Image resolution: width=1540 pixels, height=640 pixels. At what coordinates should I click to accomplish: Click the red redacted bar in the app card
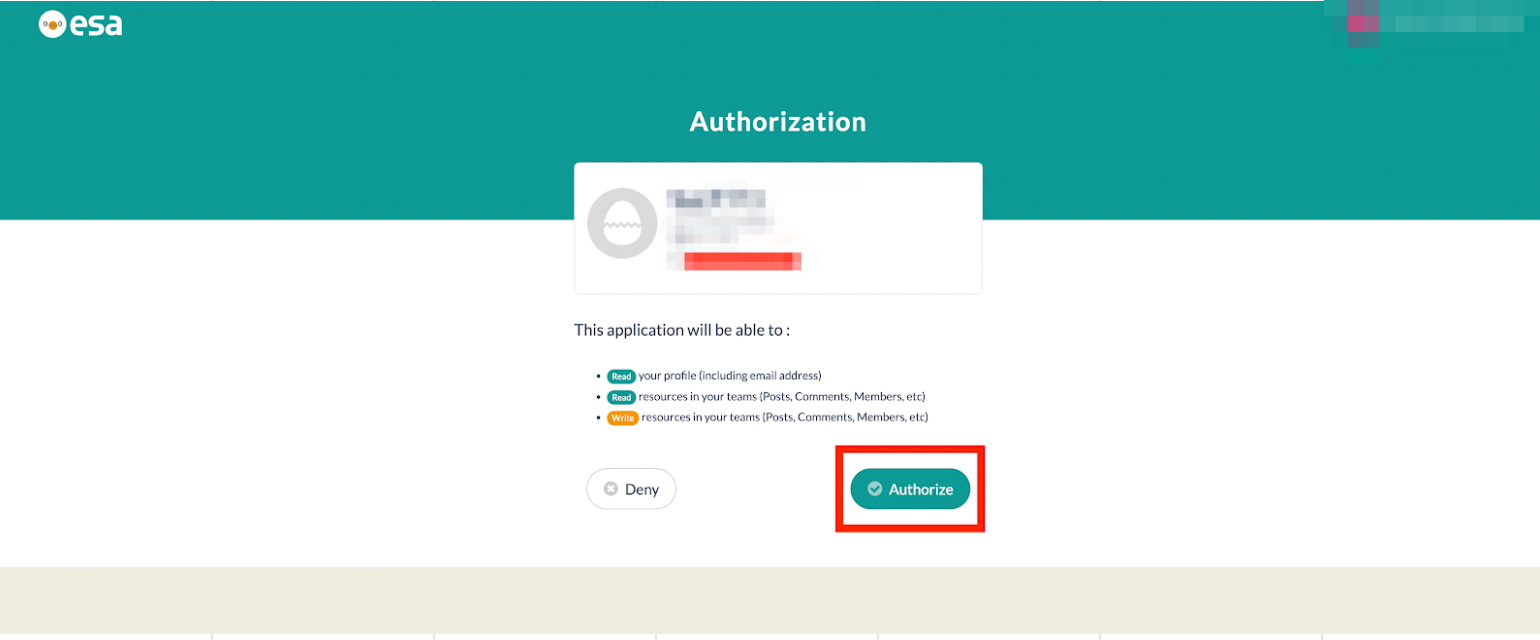click(742, 261)
